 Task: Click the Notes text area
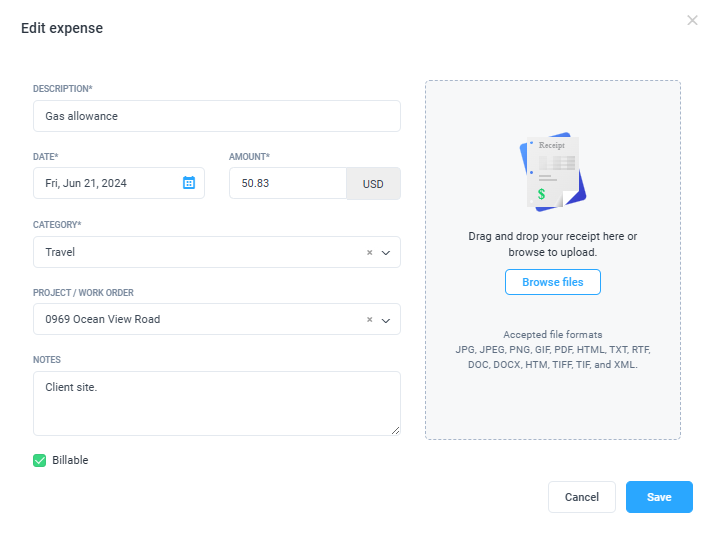point(217,403)
